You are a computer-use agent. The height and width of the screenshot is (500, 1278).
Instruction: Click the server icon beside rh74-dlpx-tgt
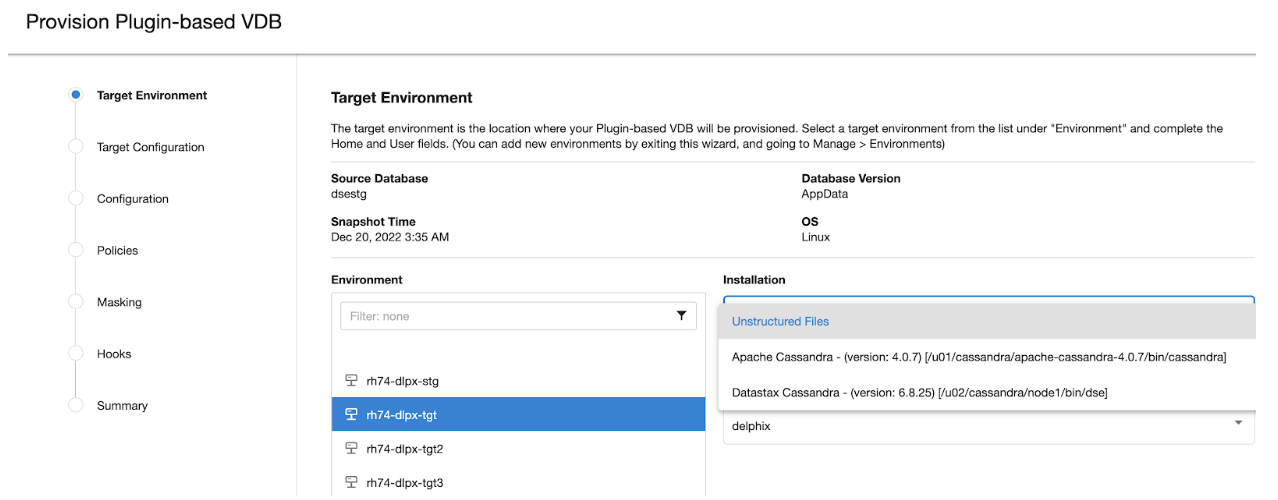(351, 415)
